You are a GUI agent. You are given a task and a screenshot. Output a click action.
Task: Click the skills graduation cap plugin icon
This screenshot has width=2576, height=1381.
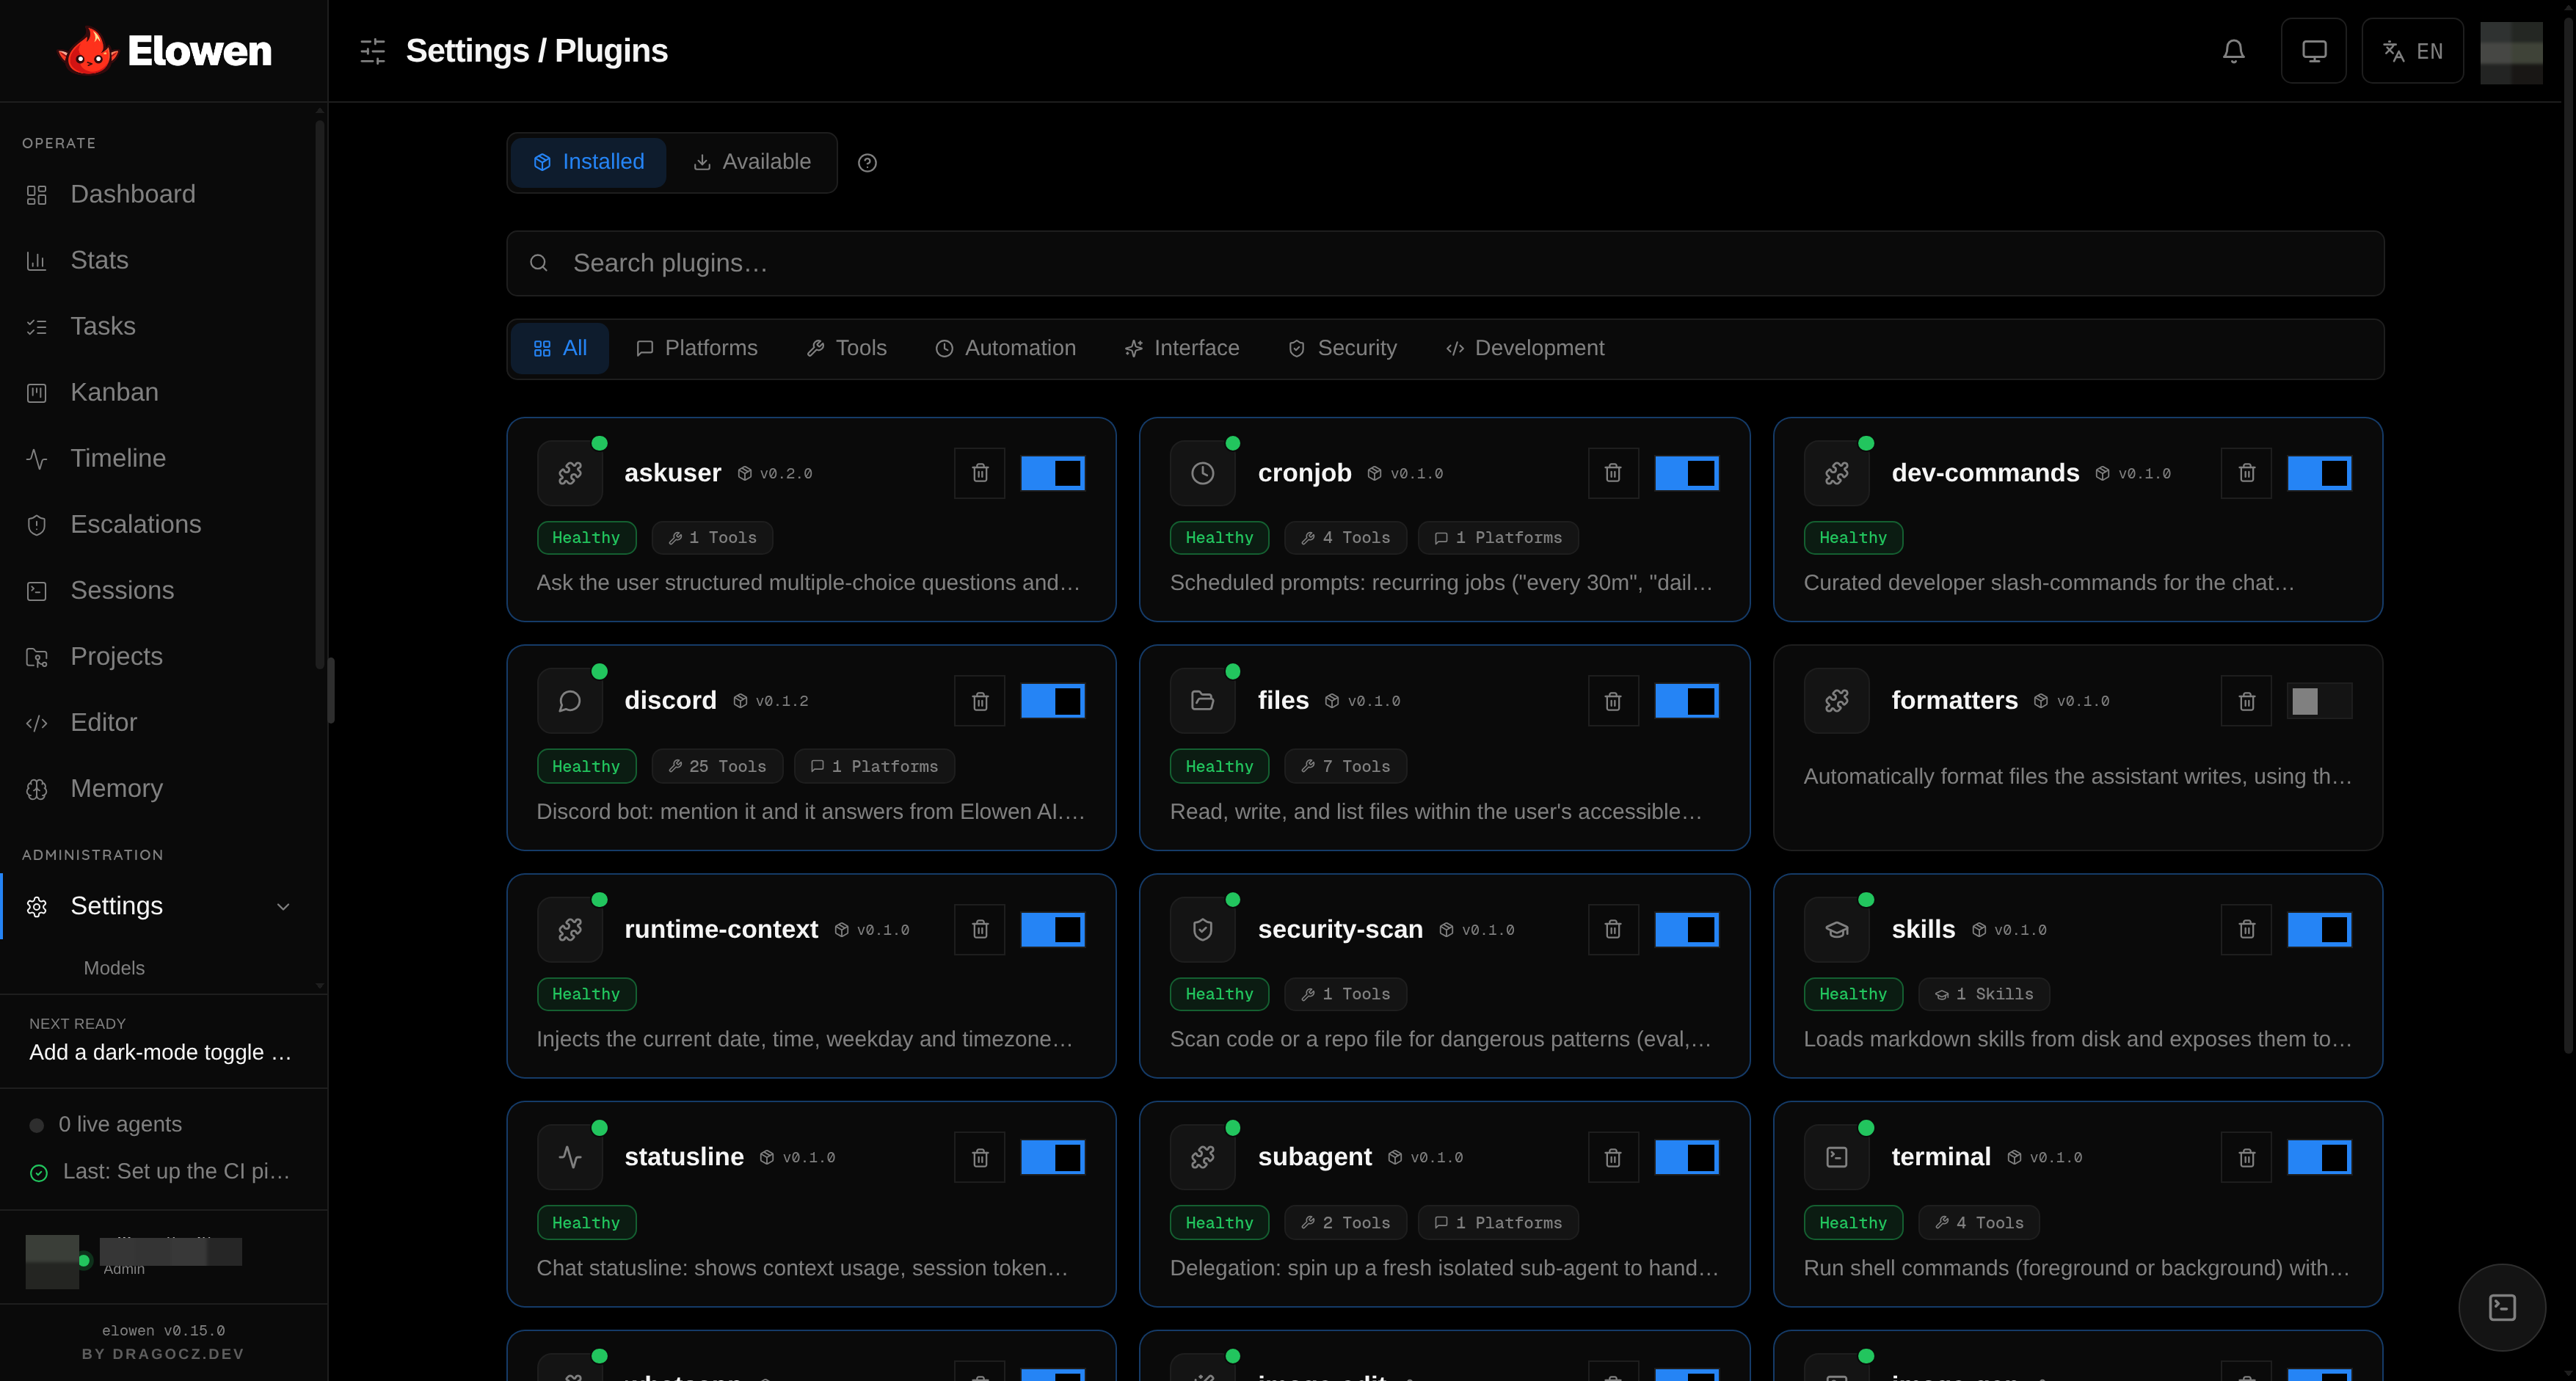(1836, 929)
